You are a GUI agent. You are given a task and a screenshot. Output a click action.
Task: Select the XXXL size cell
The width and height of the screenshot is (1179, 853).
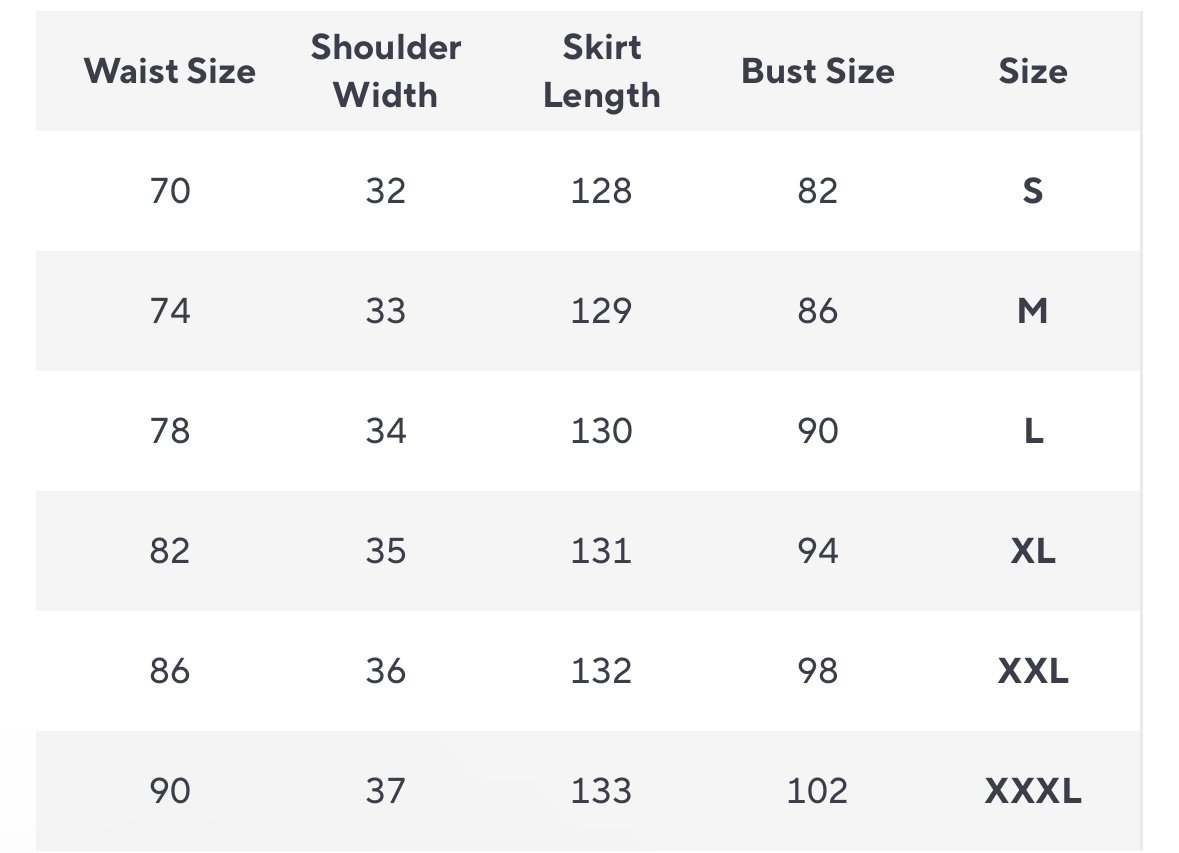(1033, 791)
